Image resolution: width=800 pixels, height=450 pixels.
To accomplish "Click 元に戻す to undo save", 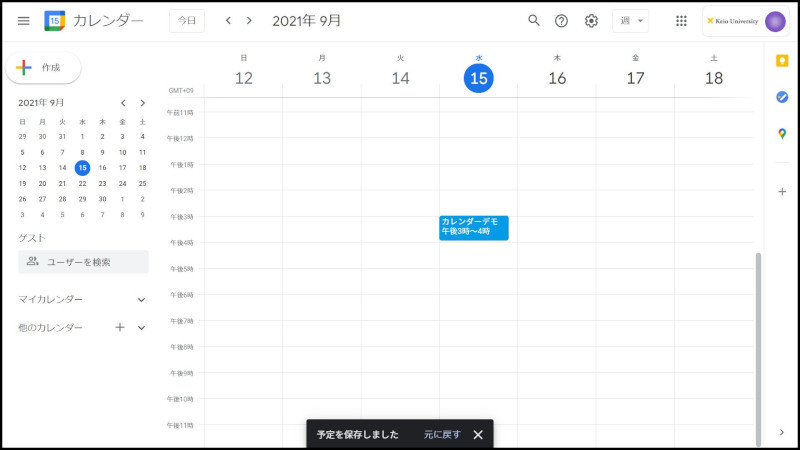I will [440, 435].
